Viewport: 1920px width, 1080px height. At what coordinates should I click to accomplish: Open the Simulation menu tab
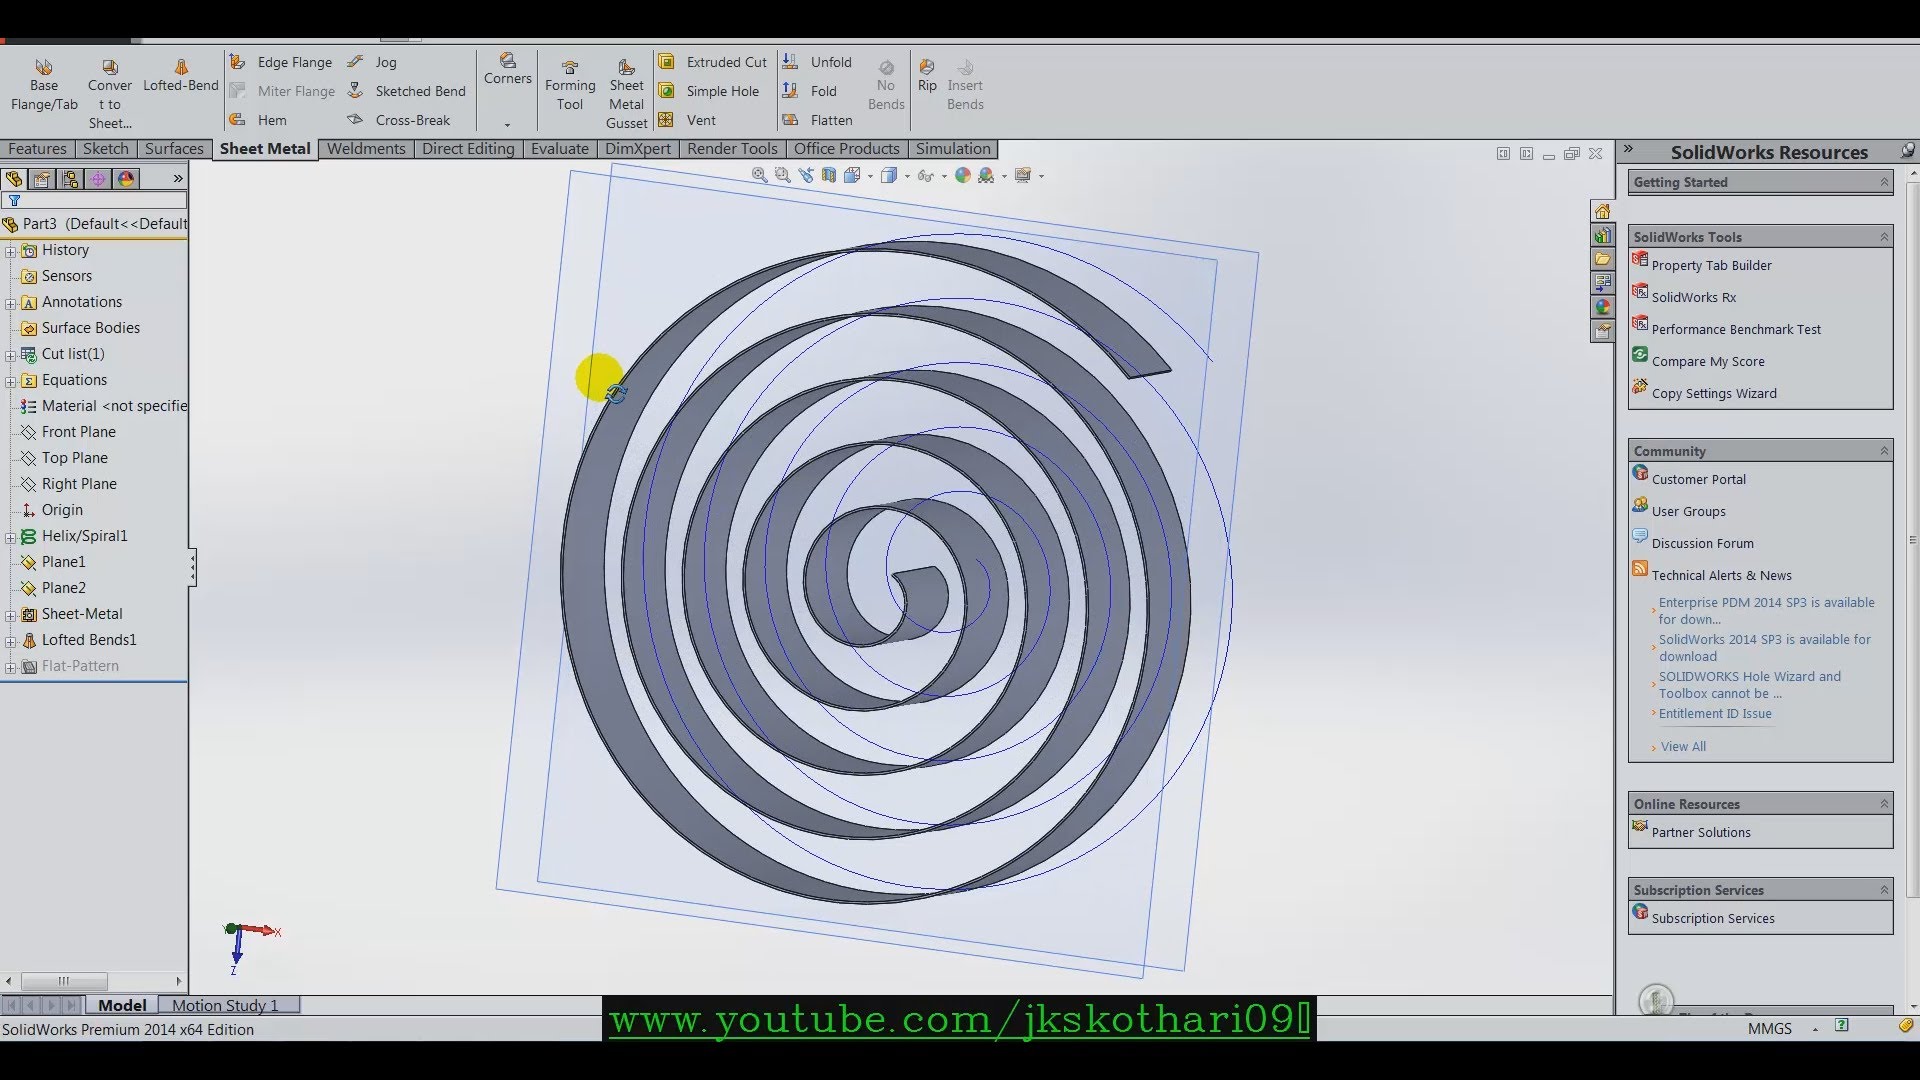pos(953,148)
